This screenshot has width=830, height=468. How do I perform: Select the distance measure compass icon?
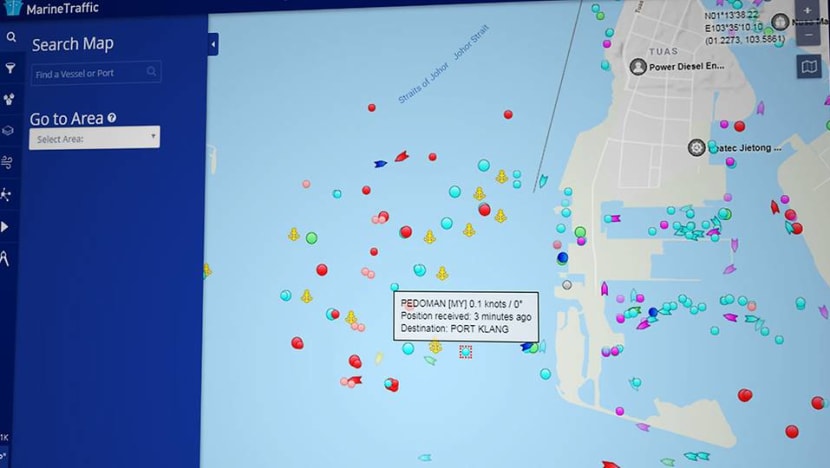coord(4,258)
